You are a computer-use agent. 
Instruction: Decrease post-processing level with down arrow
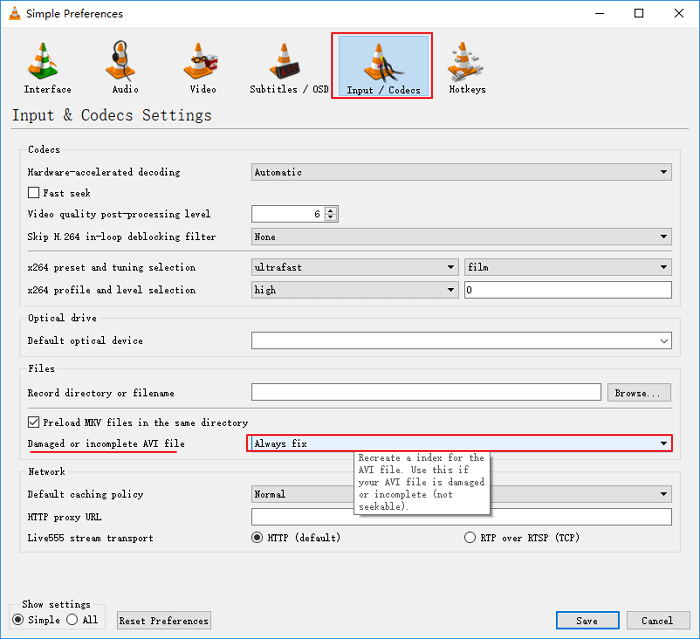(331, 217)
